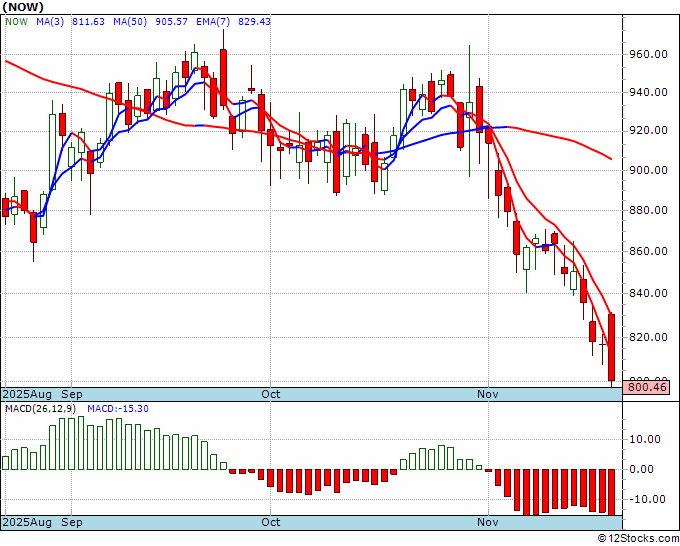Click the 960.00 price axis label

click(x=648, y=55)
